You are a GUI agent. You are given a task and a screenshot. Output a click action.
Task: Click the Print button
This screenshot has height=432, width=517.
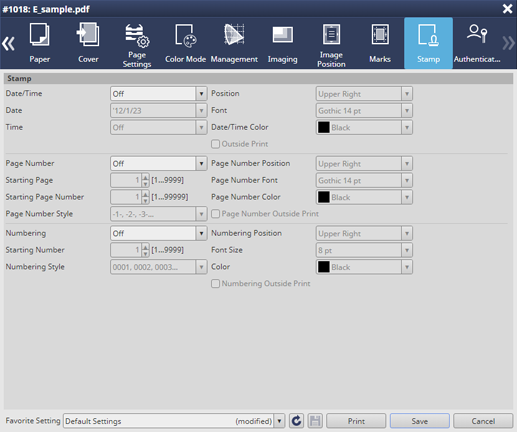pyautogui.click(x=356, y=421)
